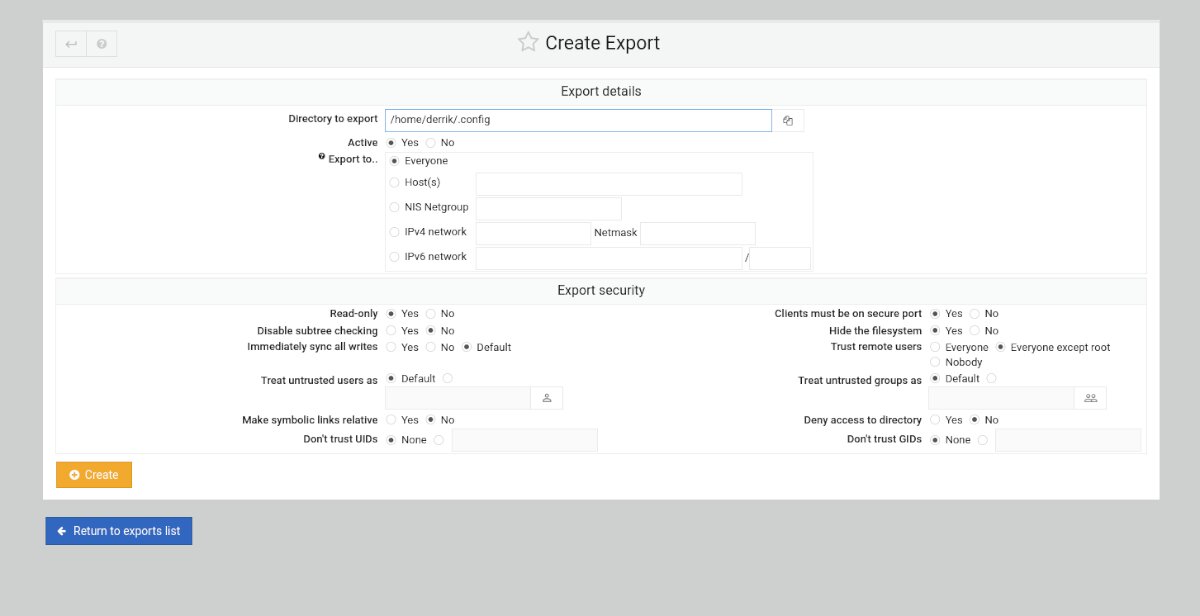Click the Don't trust GIDs text field

click(1068, 440)
